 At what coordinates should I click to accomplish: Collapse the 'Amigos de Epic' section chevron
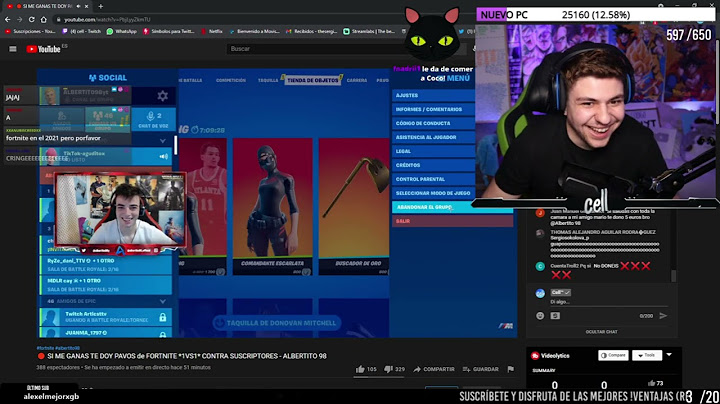click(x=163, y=301)
